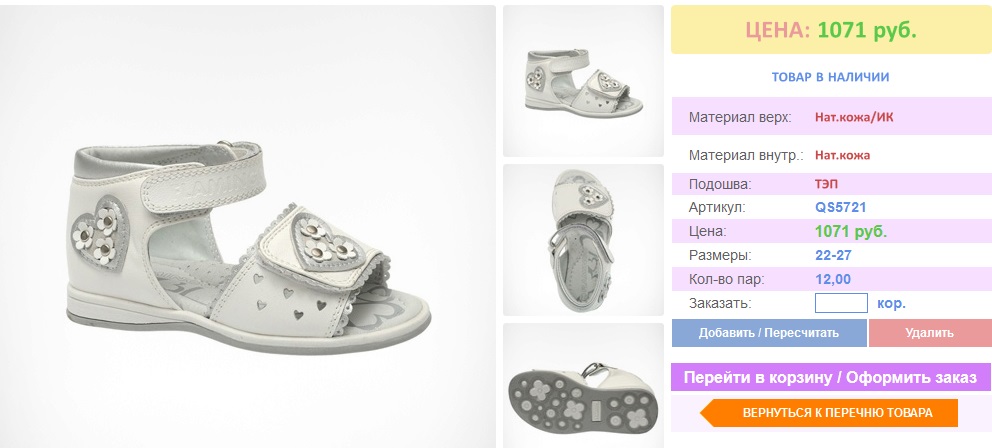The image size is (992, 448).
Task: Click the size range 22-27 value
Action: coord(832,255)
